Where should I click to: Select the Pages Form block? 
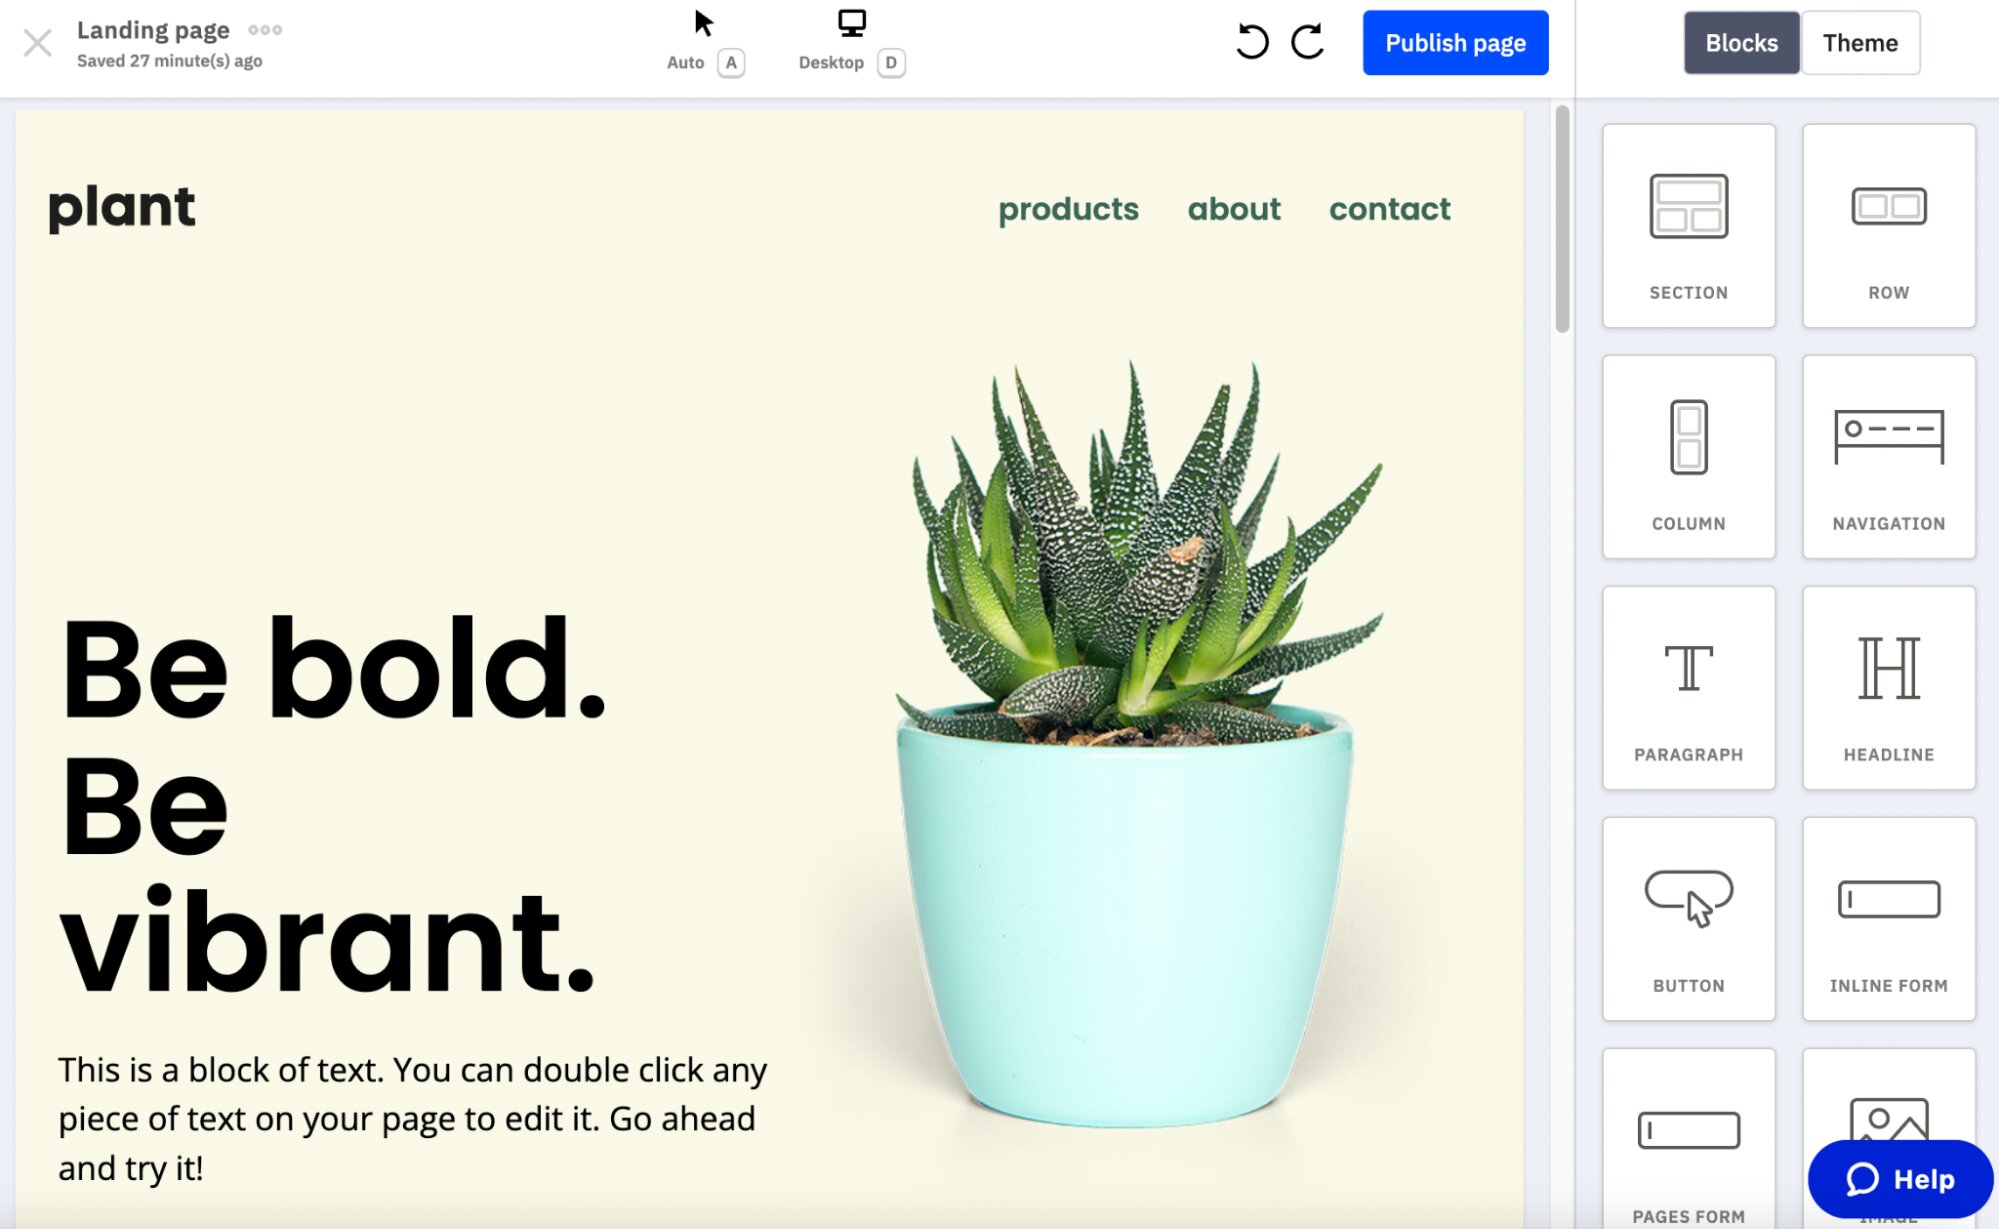point(1688,1140)
